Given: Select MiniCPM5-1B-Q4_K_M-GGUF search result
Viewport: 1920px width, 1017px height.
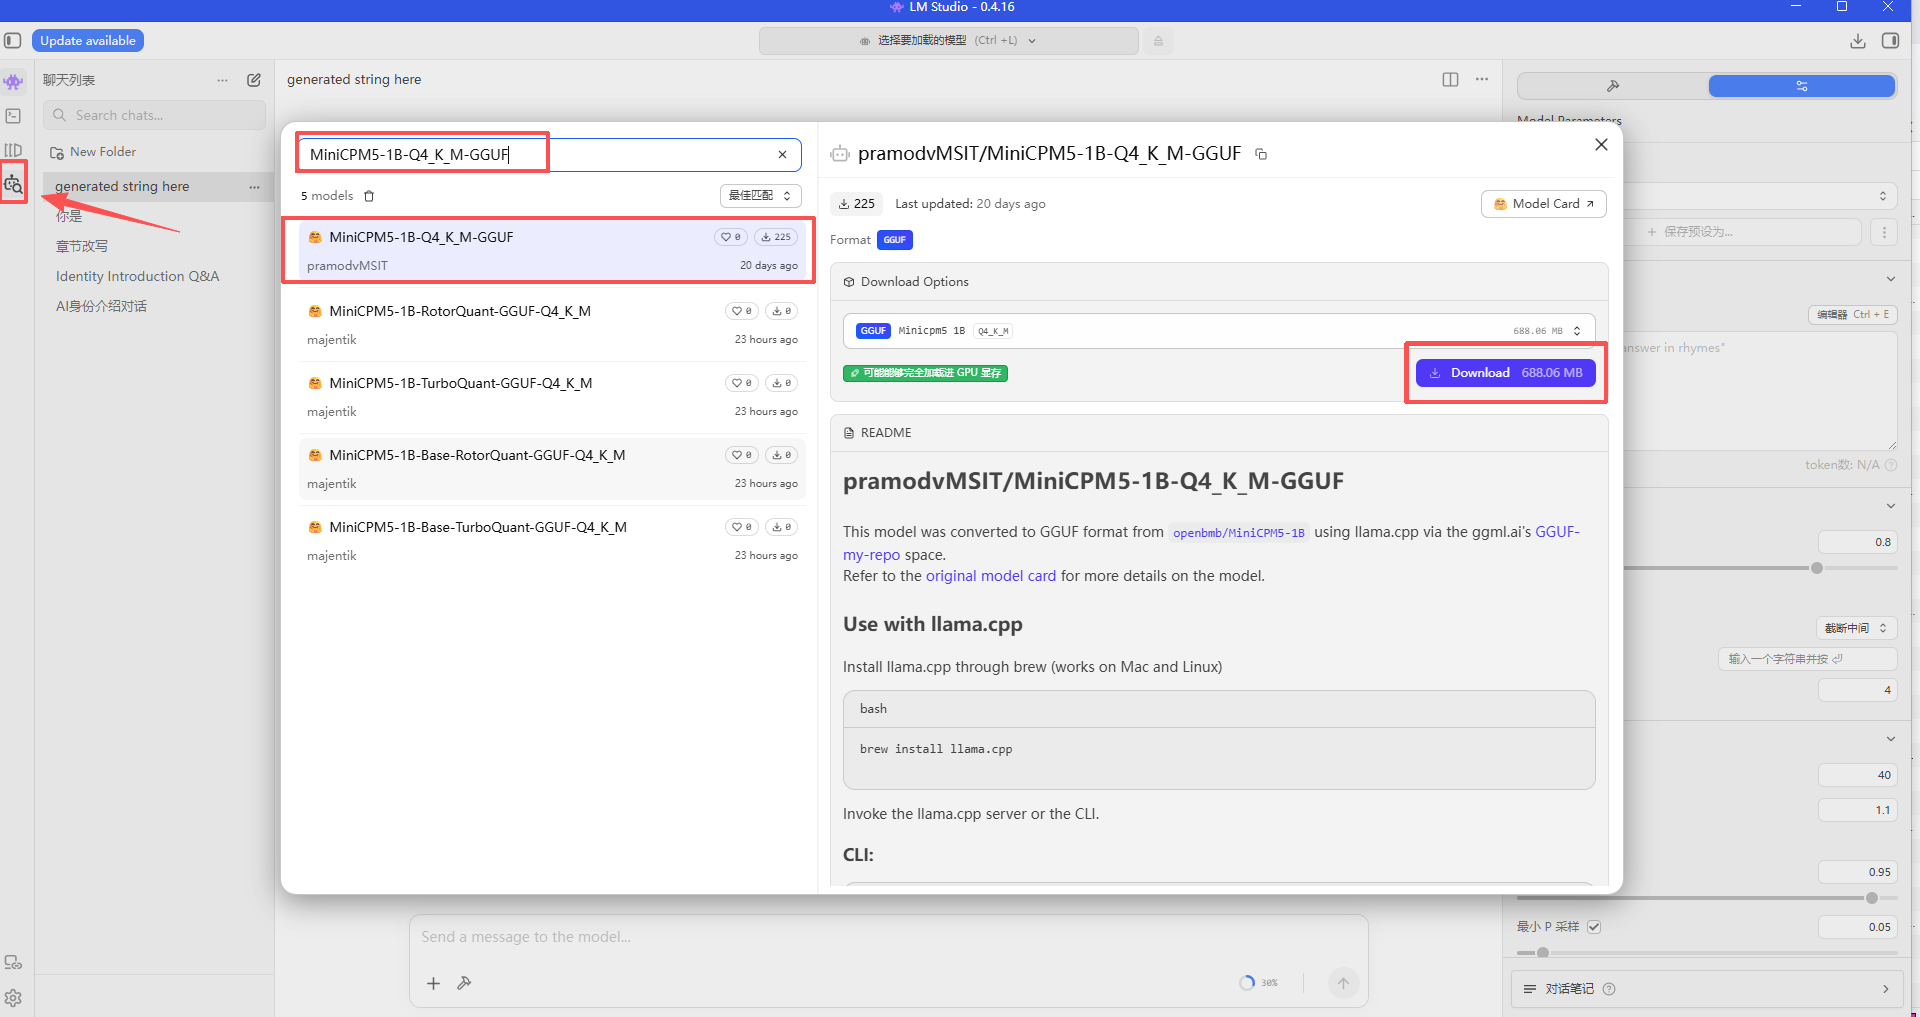Looking at the screenshot, I should (552, 250).
